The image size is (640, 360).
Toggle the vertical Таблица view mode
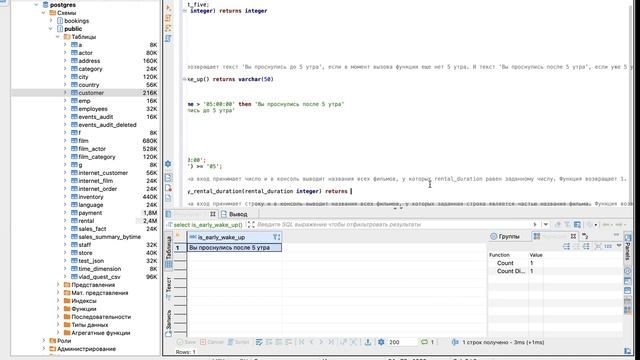[x=169, y=251]
